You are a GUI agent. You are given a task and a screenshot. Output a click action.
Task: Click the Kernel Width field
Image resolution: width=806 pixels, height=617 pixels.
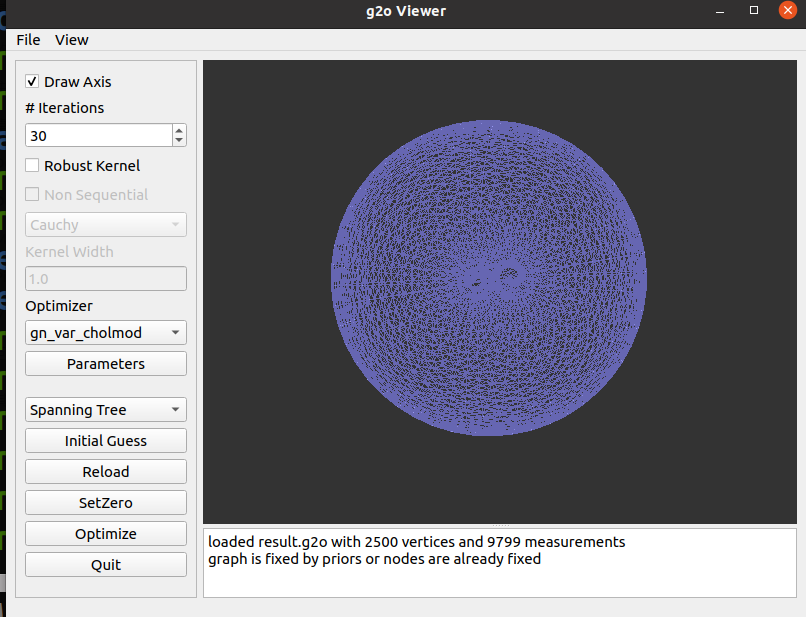(x=106, y=279)
